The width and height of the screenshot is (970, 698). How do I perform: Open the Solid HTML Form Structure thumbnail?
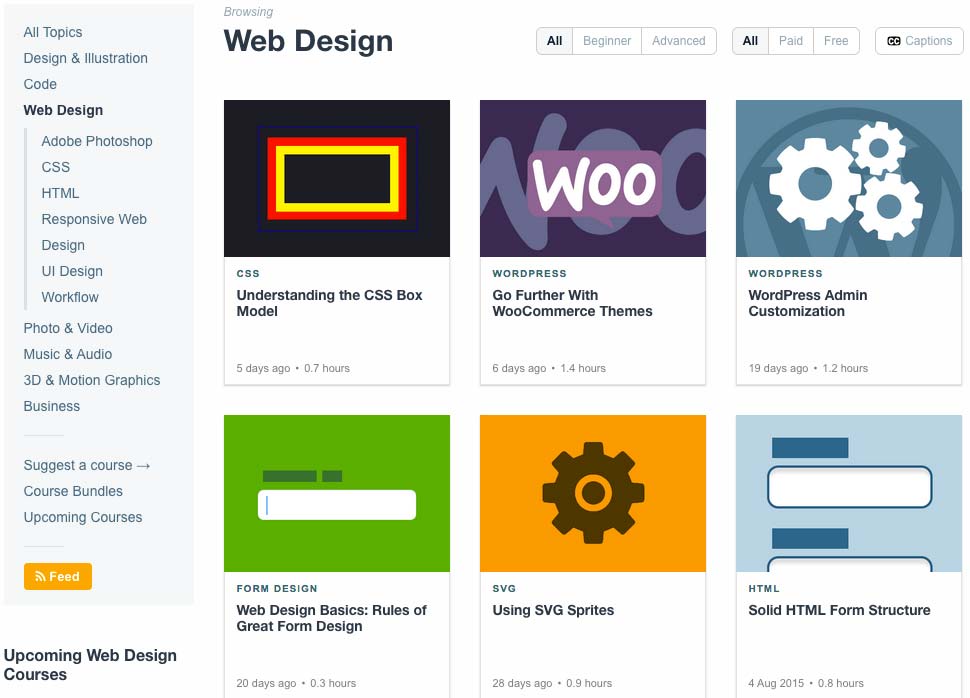pyautogui.click(x=849, y=493)
